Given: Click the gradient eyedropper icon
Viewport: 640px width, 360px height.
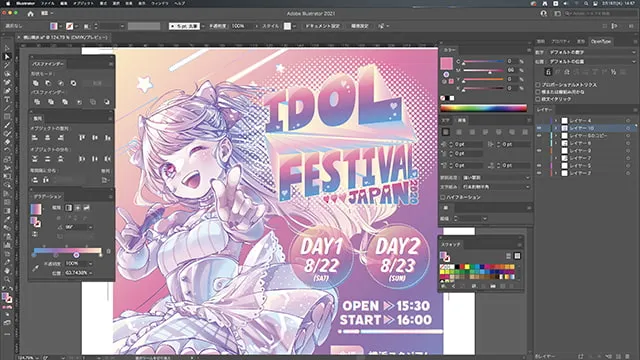Looking at the screenshot, I should pos(36,268).
